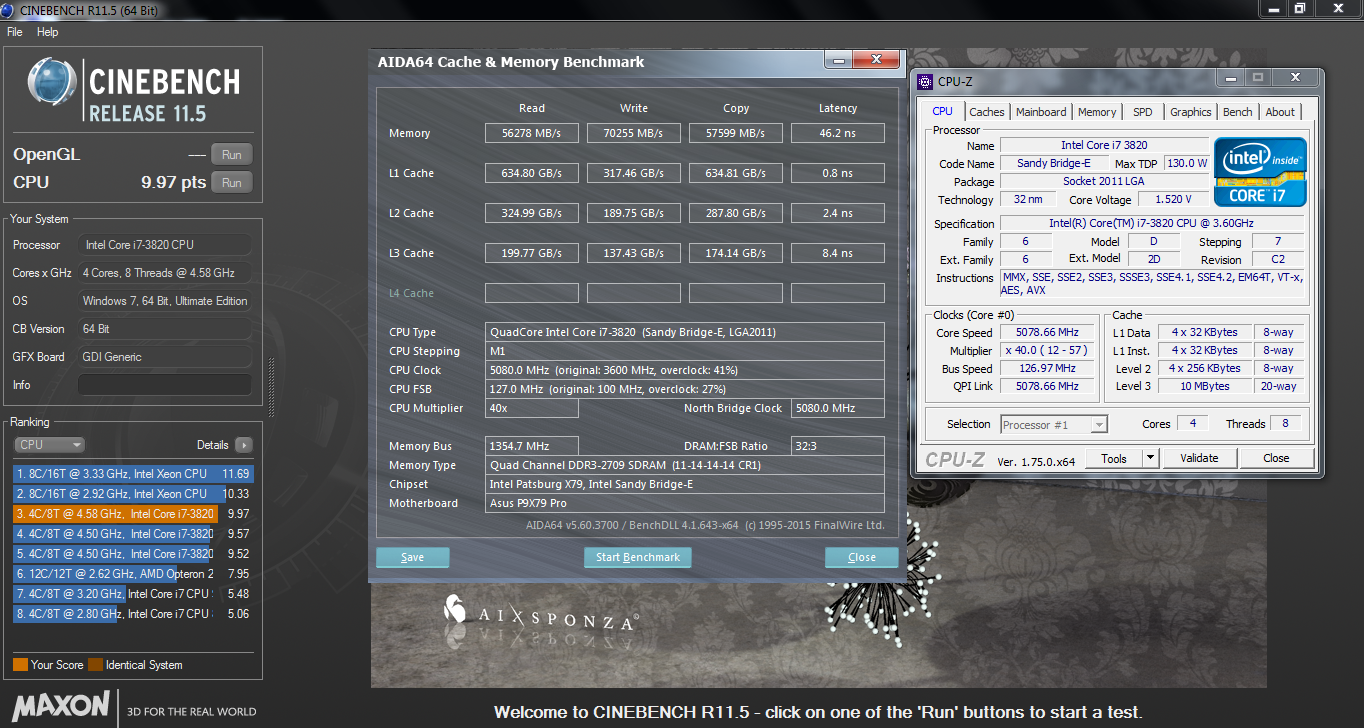The image size is (1364, 728).
Task: Click the CPU Clock 5080.0 MHz field
Action: click(x=685, y=370)
